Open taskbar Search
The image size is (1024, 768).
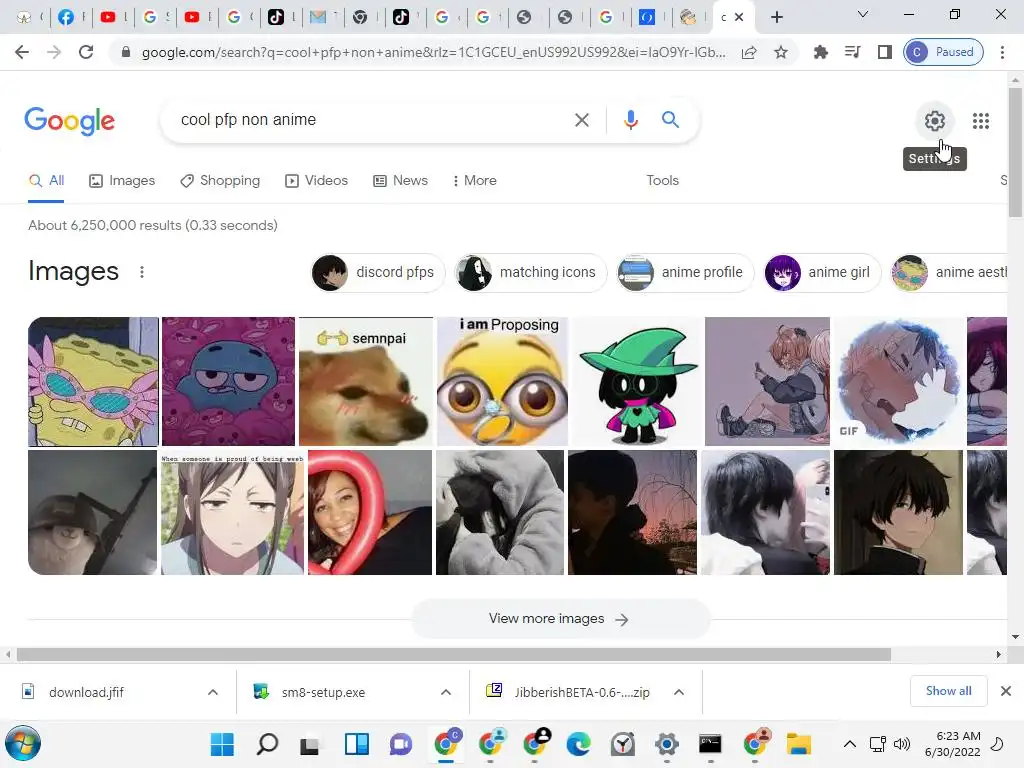pyautogui.click(x=267, y=744)
